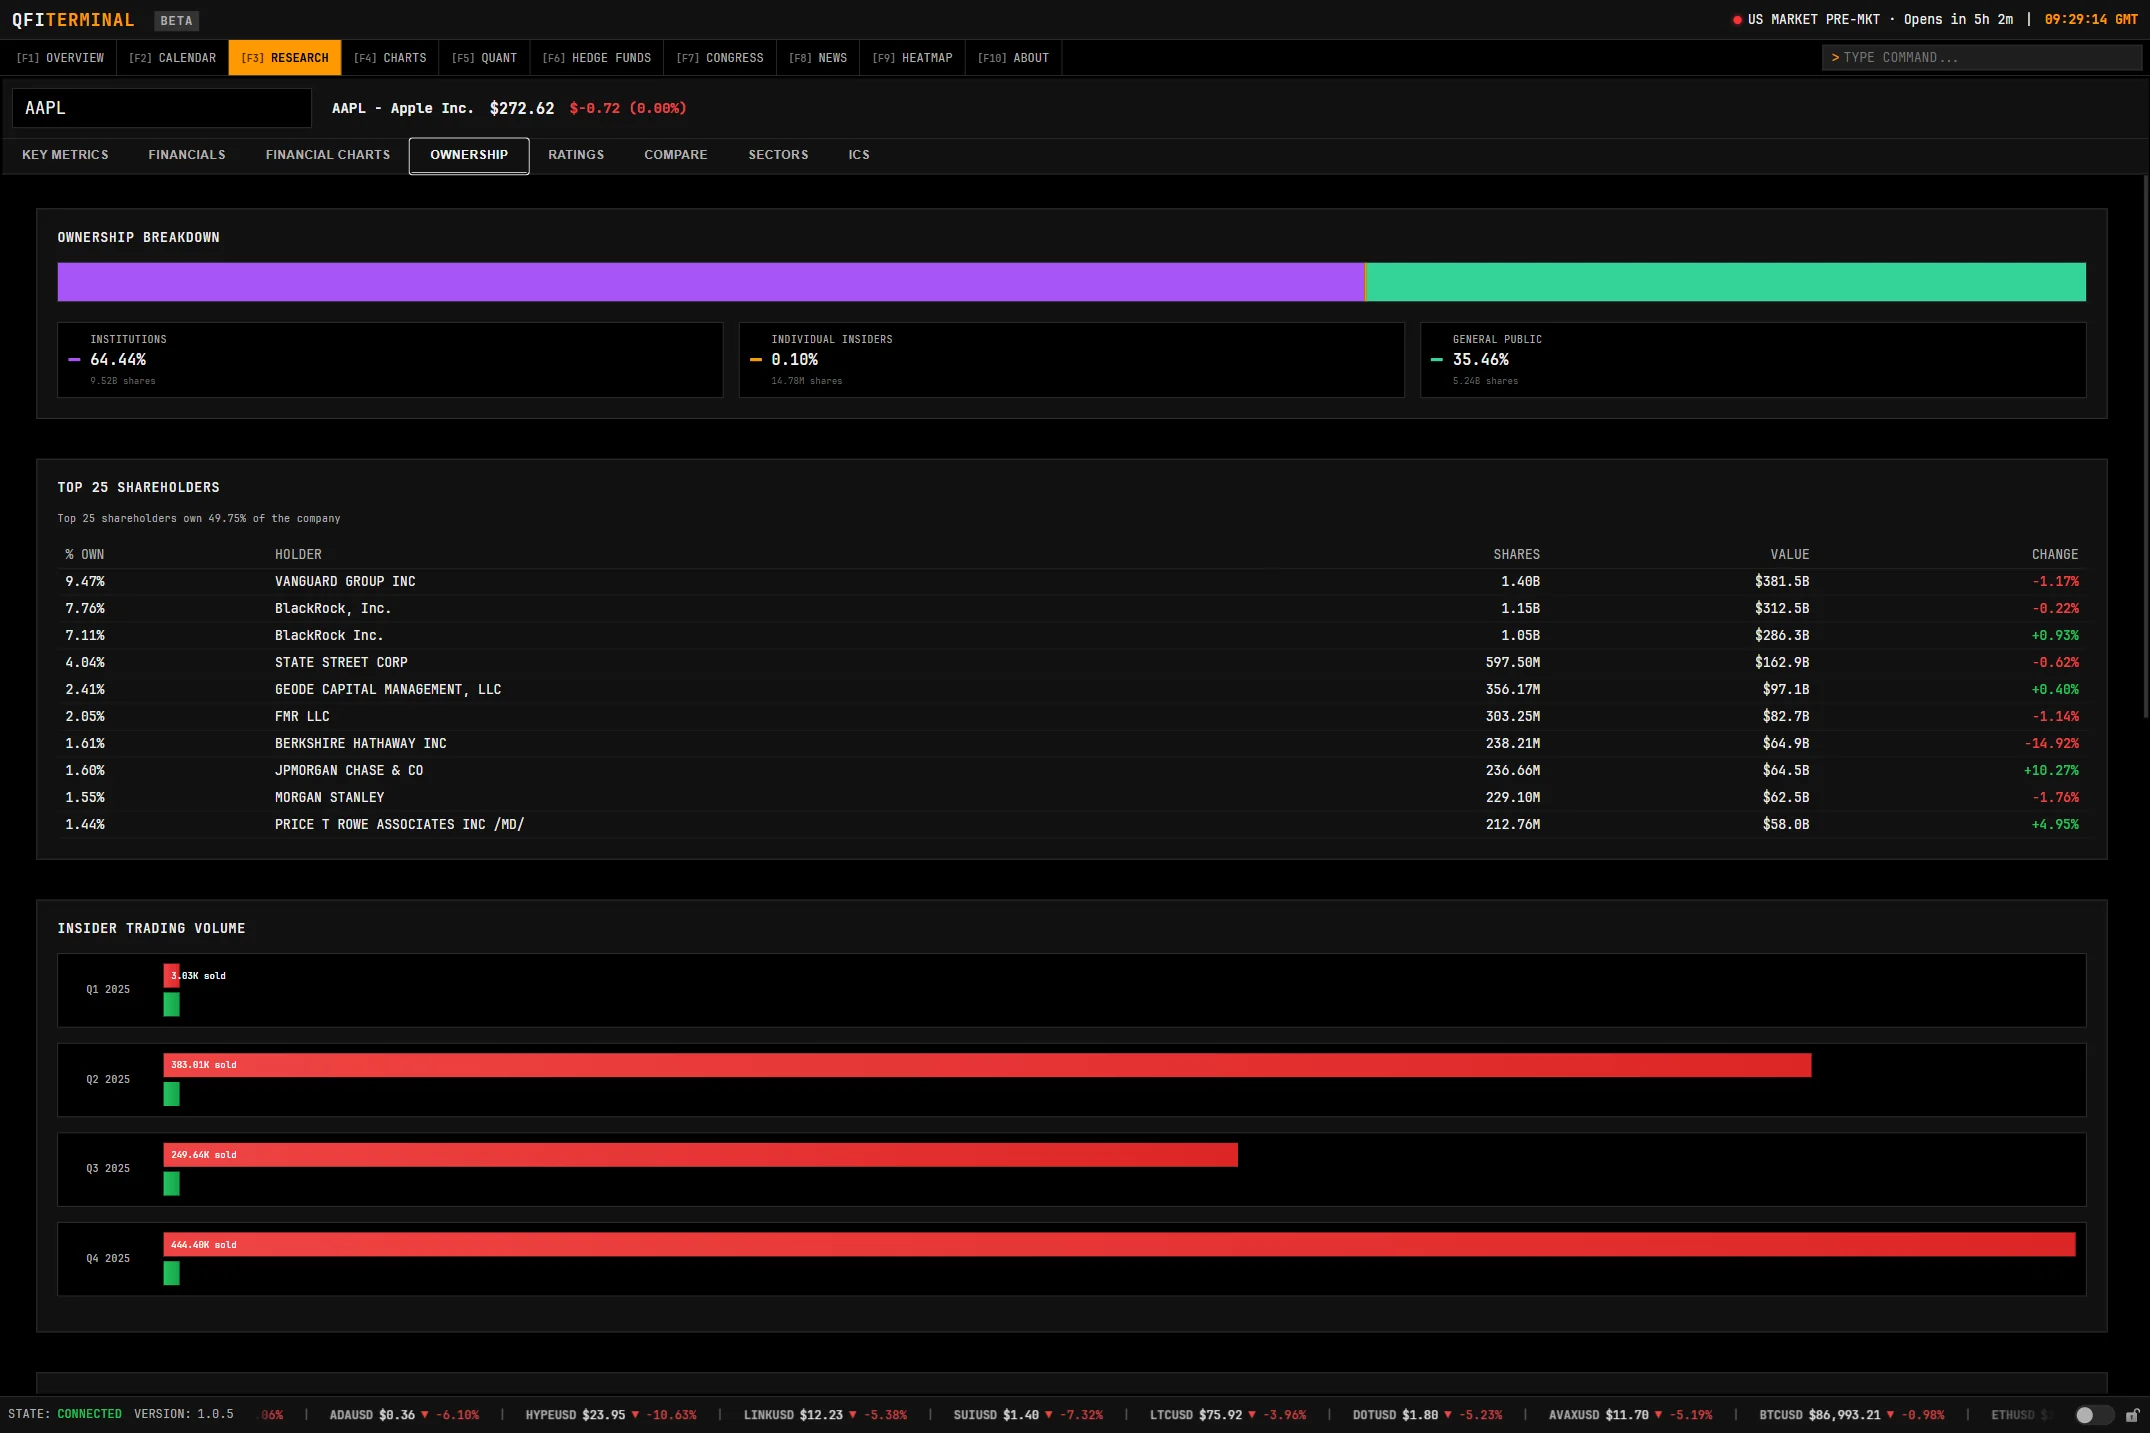Click the Q2 2025 red sold bar
2150x1433 pixels.
pos(987,1065)
